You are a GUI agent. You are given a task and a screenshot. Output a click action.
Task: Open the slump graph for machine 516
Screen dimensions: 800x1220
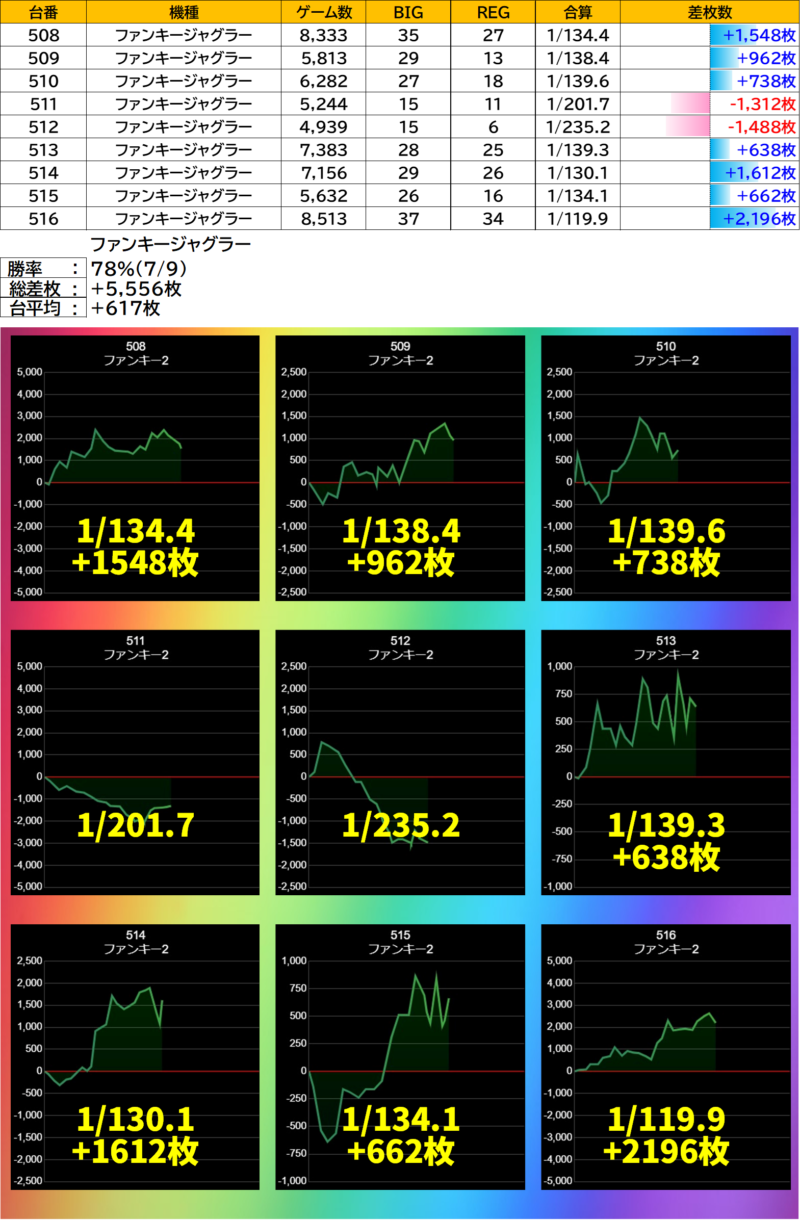pyautogui.click(x=665, y=1058)
